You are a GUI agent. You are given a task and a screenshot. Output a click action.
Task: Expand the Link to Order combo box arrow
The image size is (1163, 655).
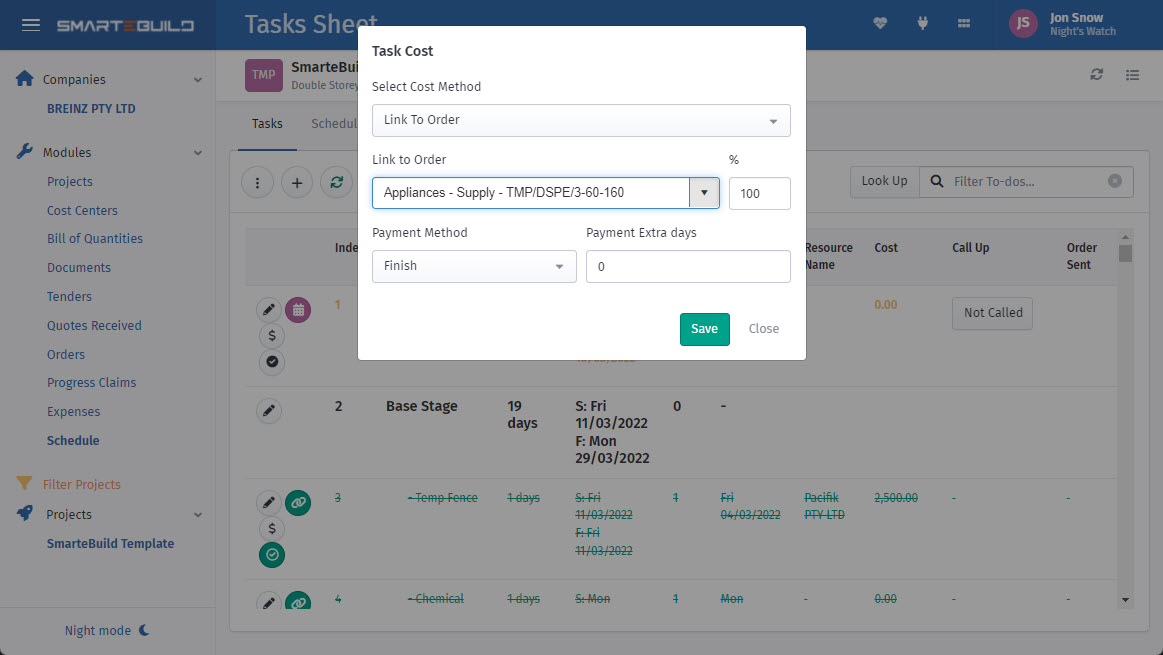[x=704, y=193]
